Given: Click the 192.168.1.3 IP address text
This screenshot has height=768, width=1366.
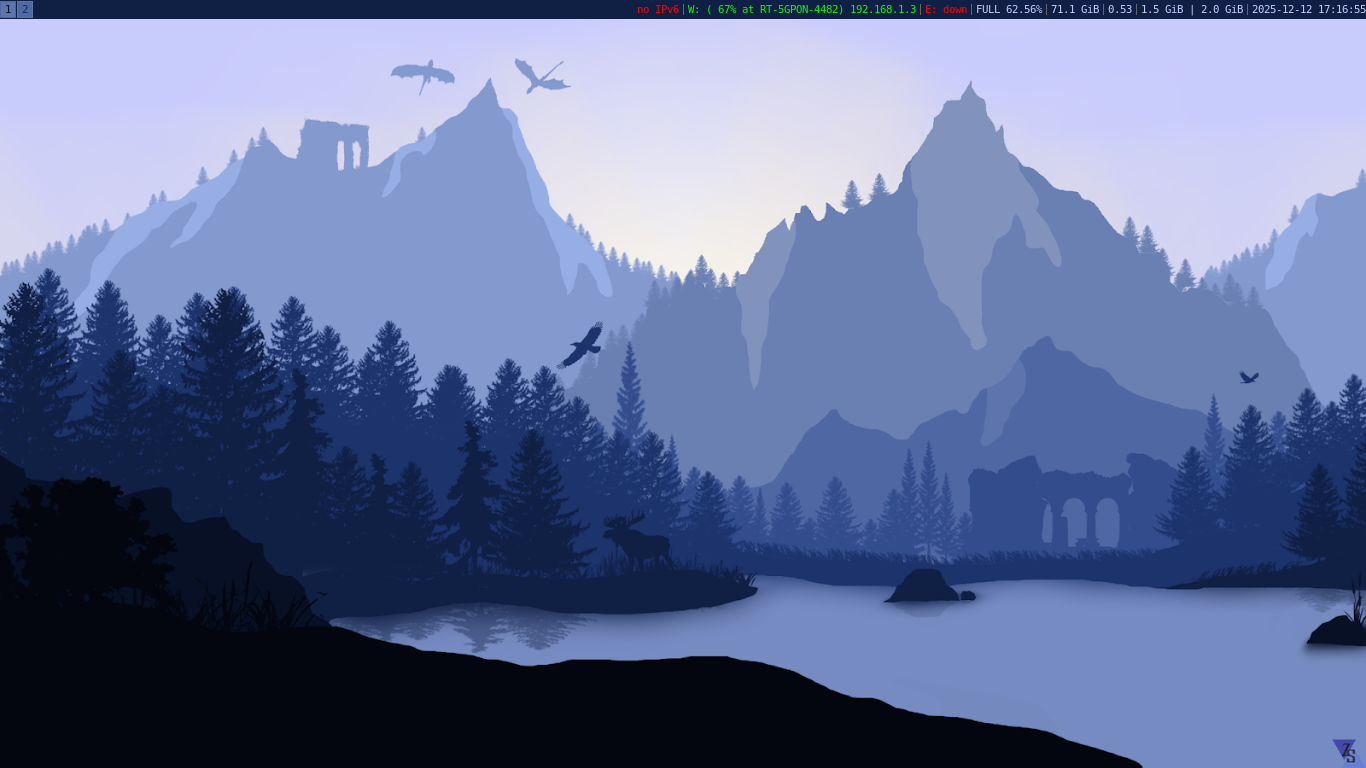Looking at the screenshot, I should (x=882, y=9).
